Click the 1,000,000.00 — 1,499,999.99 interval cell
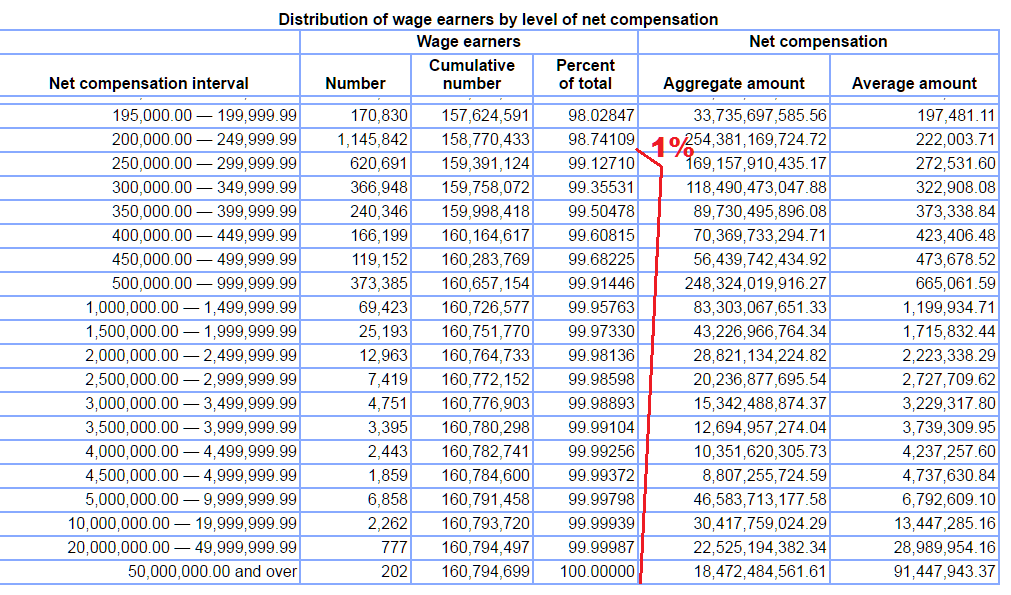This screenshot has width=1011, height=595. [x=191, y=308]
